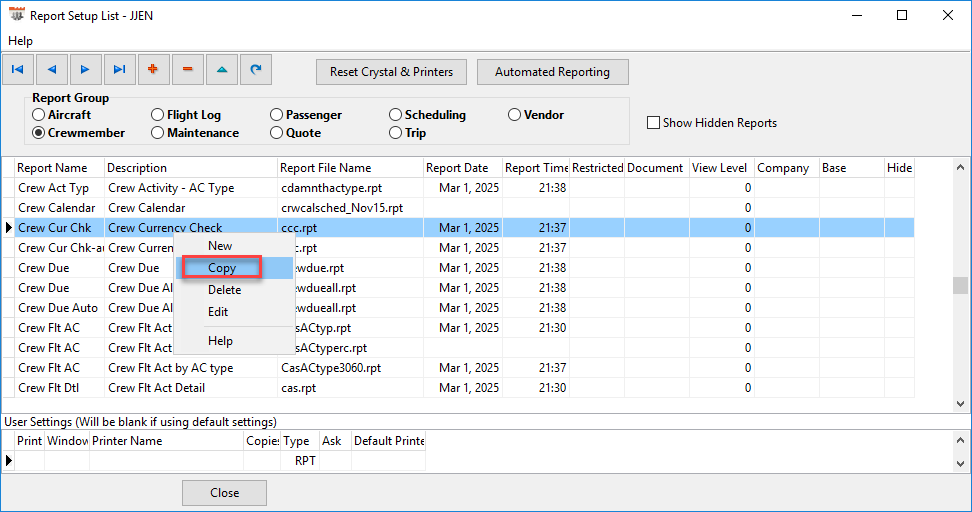Screen dimensions: 972x512
Task: Click Crew Flt Act Detail description
Action: coord(156,388)
